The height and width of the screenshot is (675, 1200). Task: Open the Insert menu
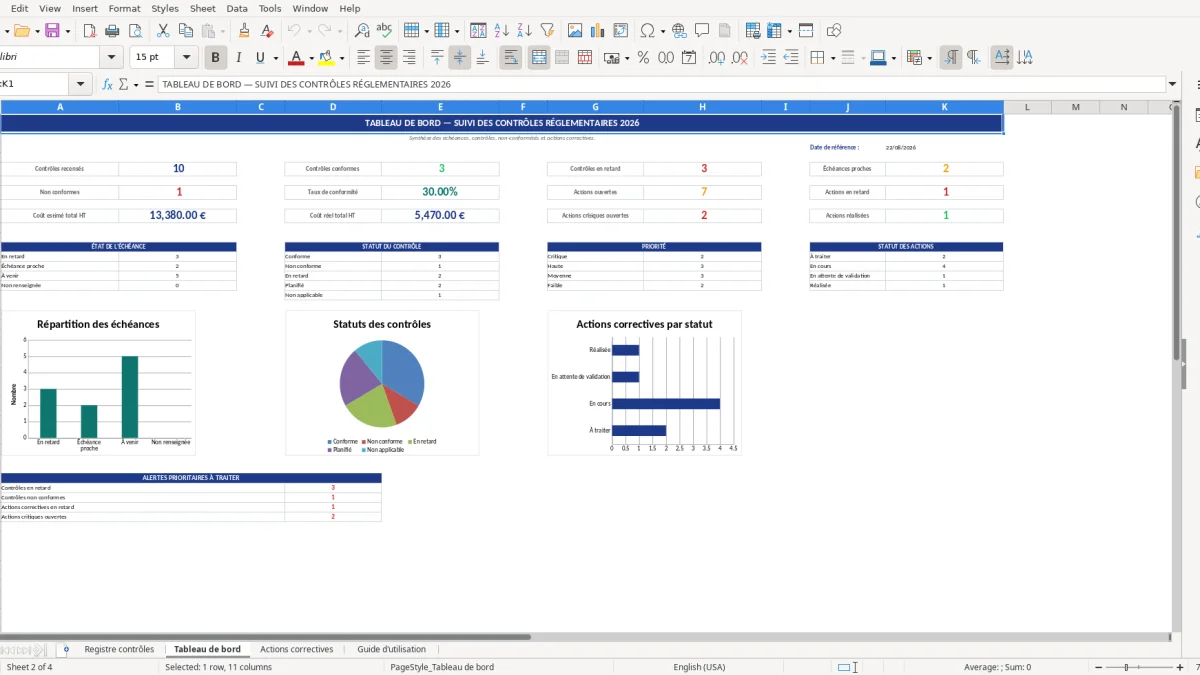85,8
